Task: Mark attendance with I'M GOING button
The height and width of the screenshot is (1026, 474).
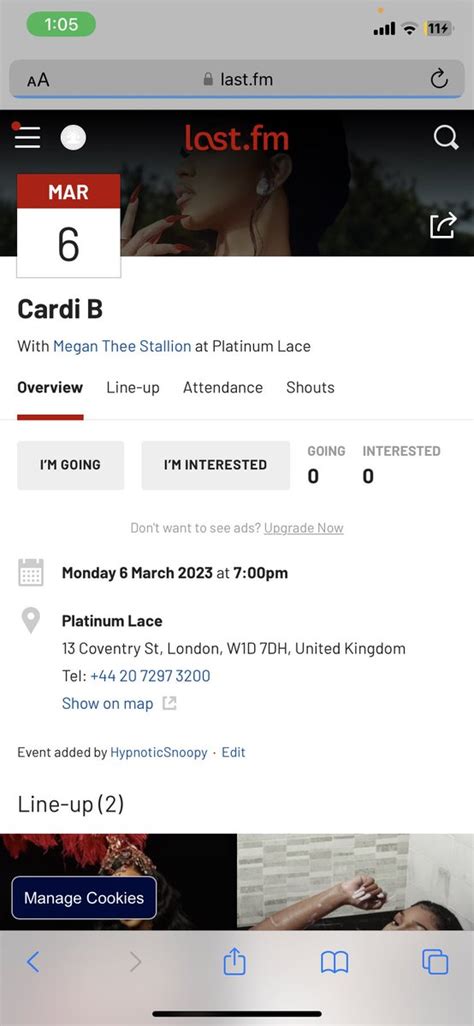Action: point(70,465)
